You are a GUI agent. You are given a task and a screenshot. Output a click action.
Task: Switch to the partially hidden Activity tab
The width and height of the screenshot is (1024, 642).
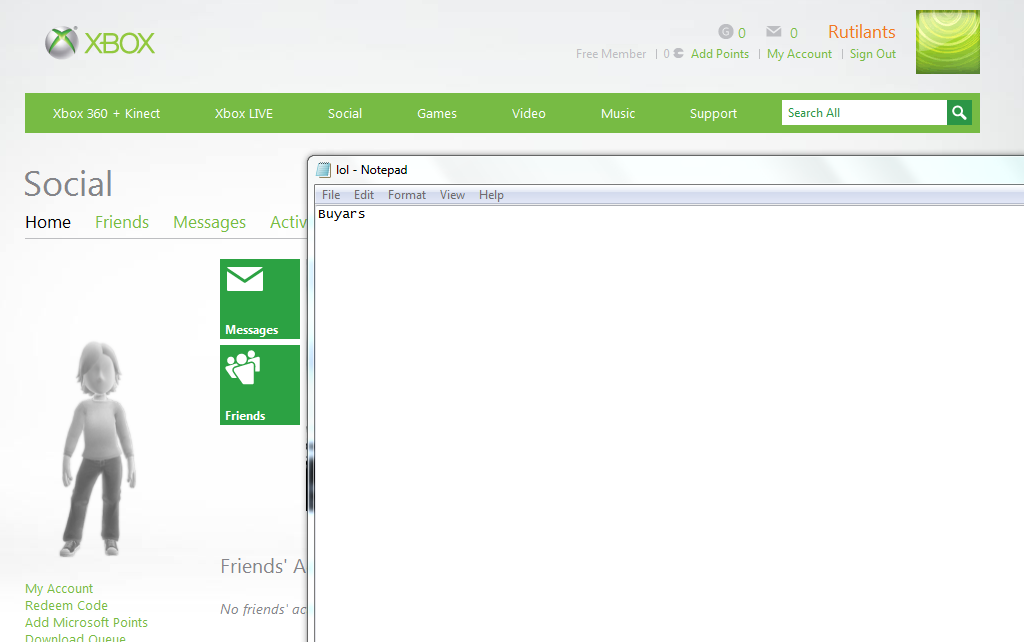click(288, 222)
